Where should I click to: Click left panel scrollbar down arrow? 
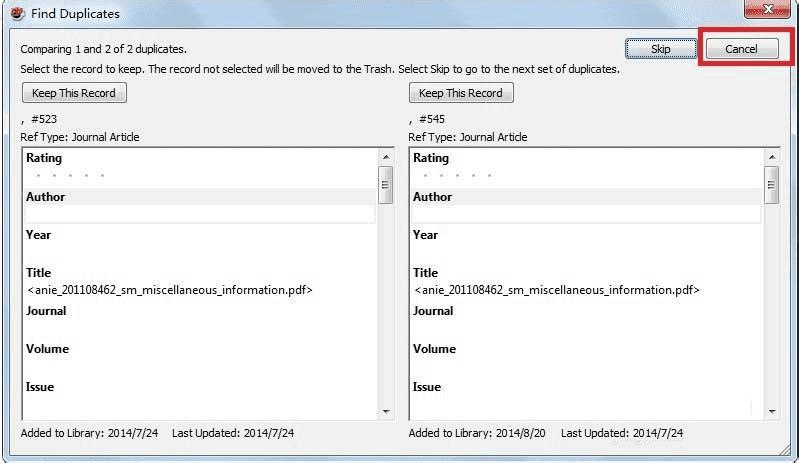tap(386, 411)
